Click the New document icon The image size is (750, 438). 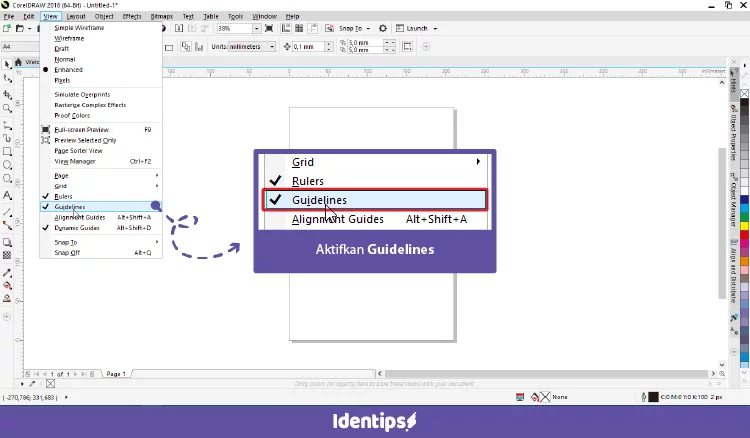pos(7,29)
